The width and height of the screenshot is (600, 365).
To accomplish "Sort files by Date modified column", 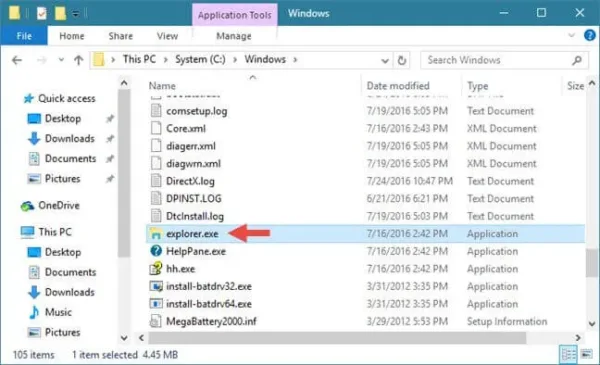I will pos(398,86).
